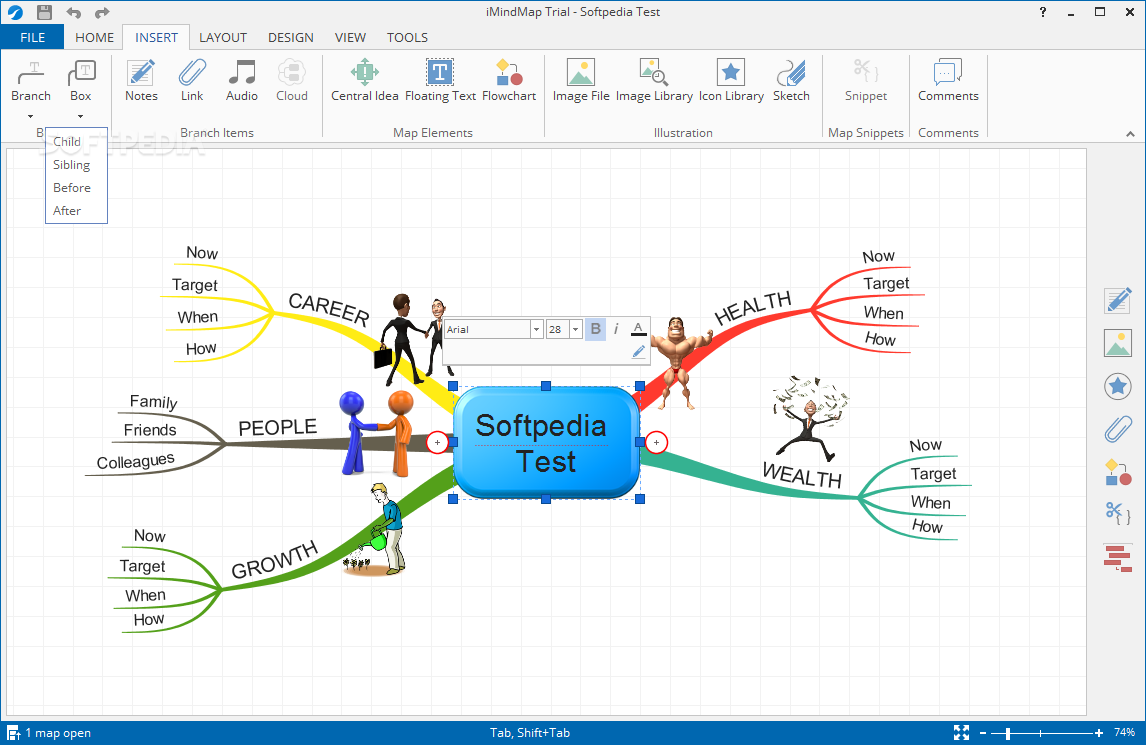Redo the last action
The image size is (1146, 745).
[x=102, y=12]
